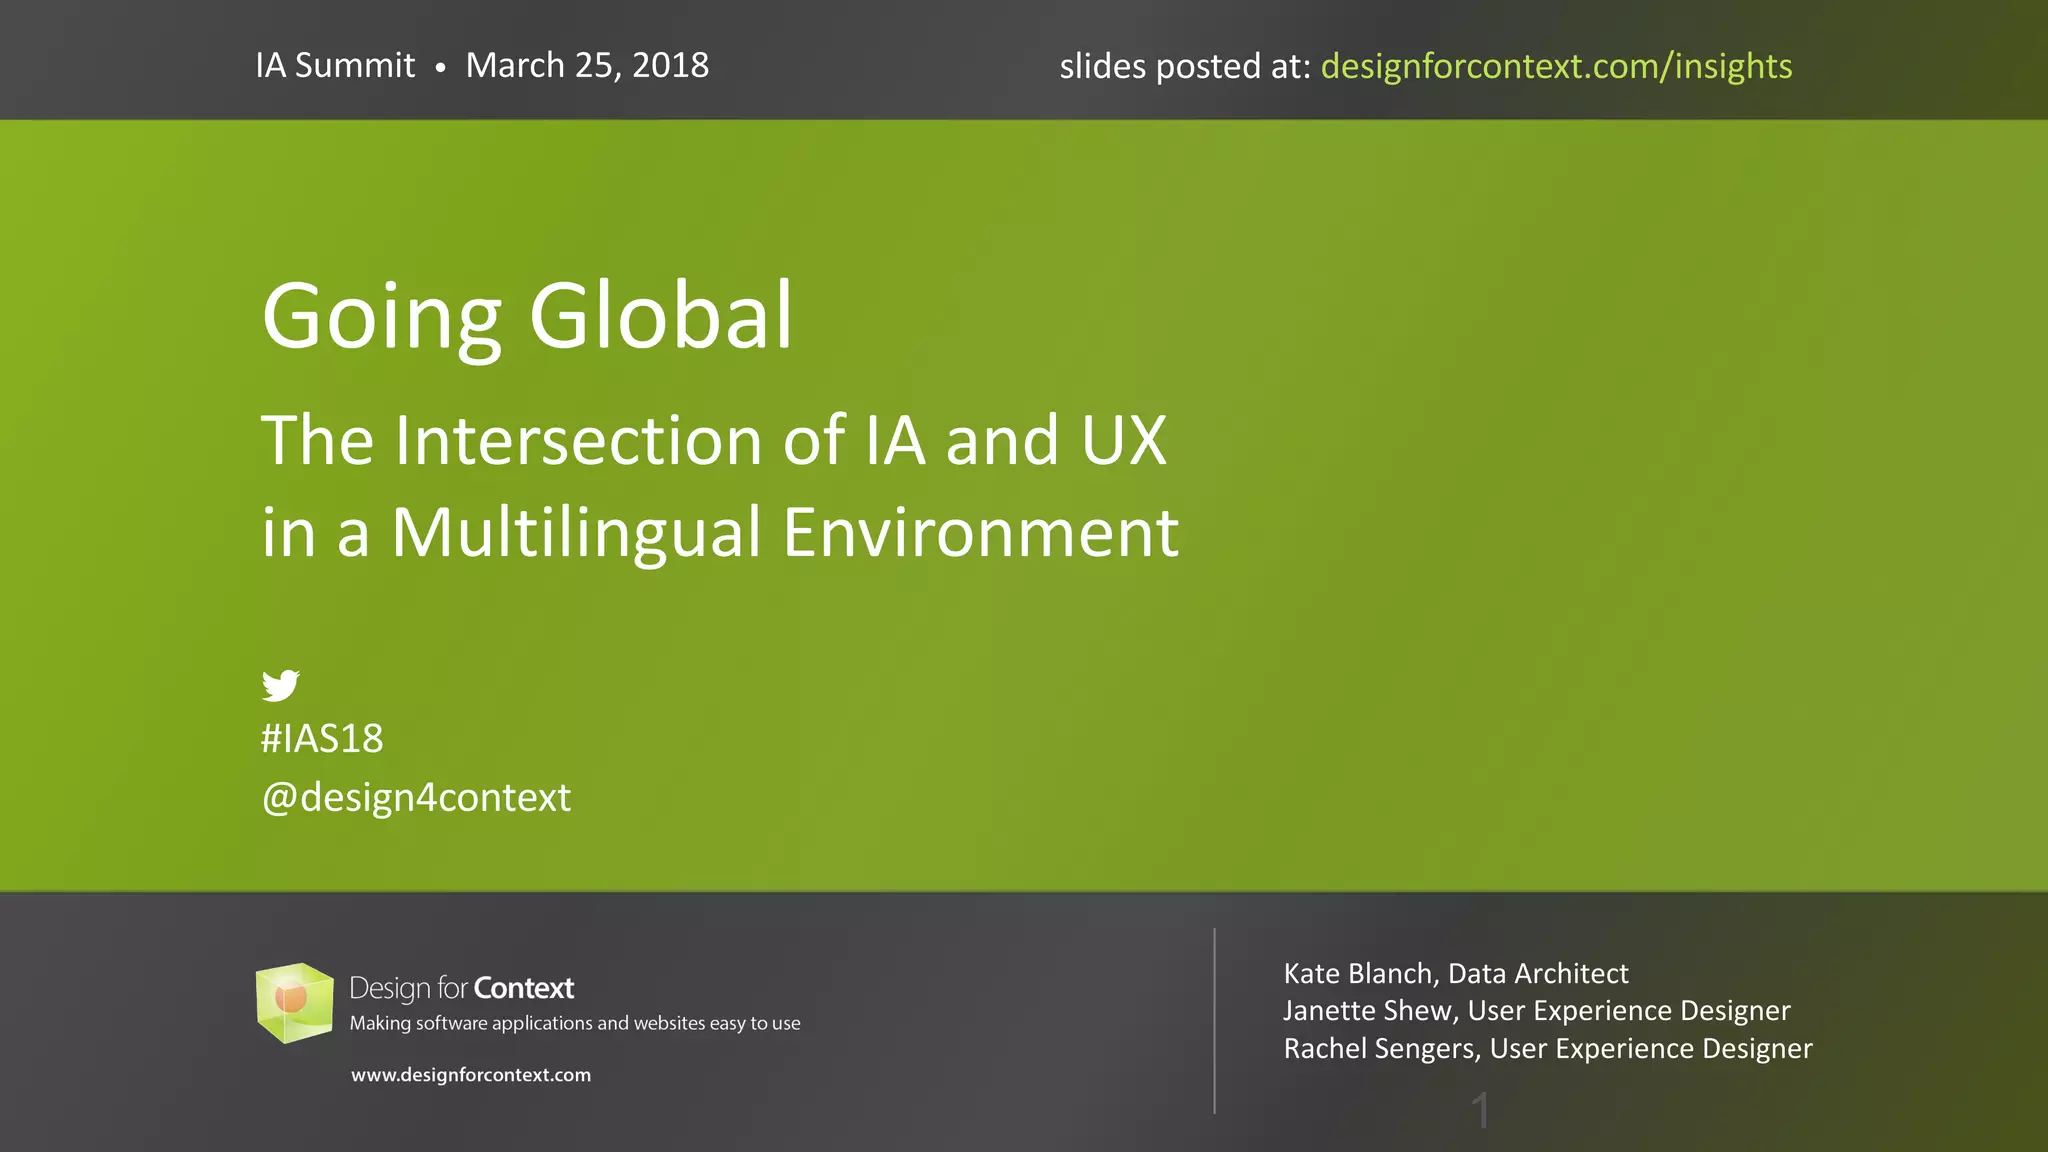Click the "Design for Context" wordmark

coord(461,988)
